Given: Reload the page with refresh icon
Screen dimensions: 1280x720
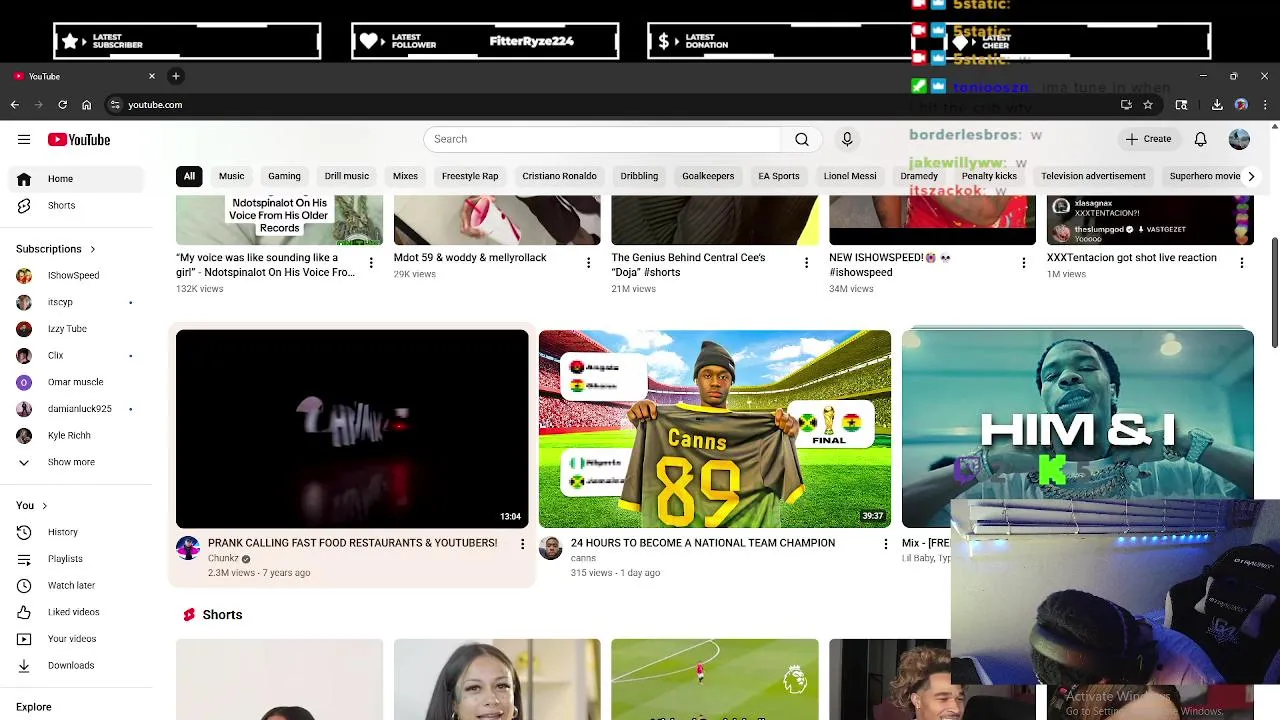Looking at the screenshot, I should 62,104.
